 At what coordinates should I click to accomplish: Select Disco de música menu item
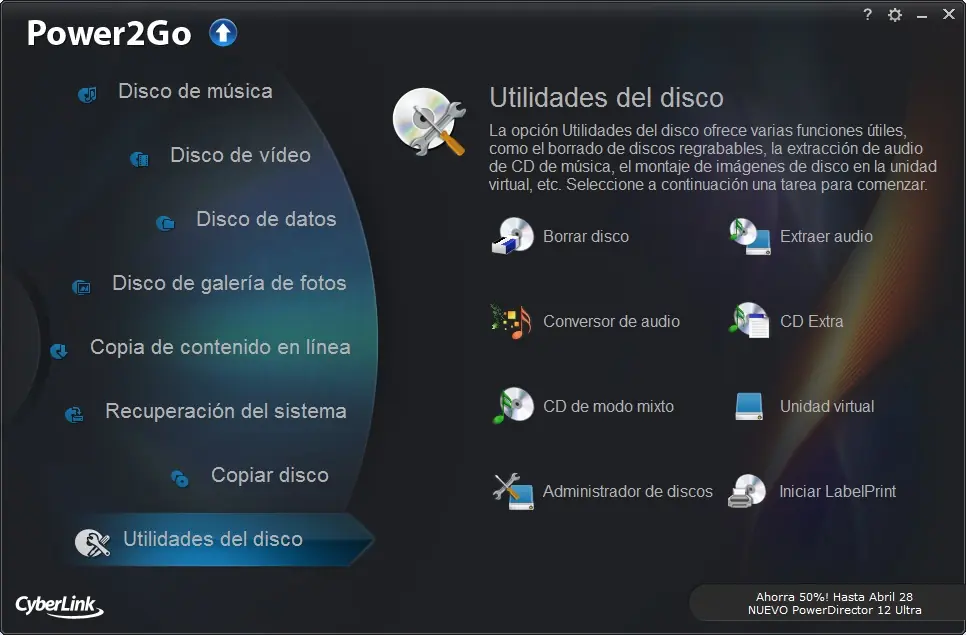point(195,91)
